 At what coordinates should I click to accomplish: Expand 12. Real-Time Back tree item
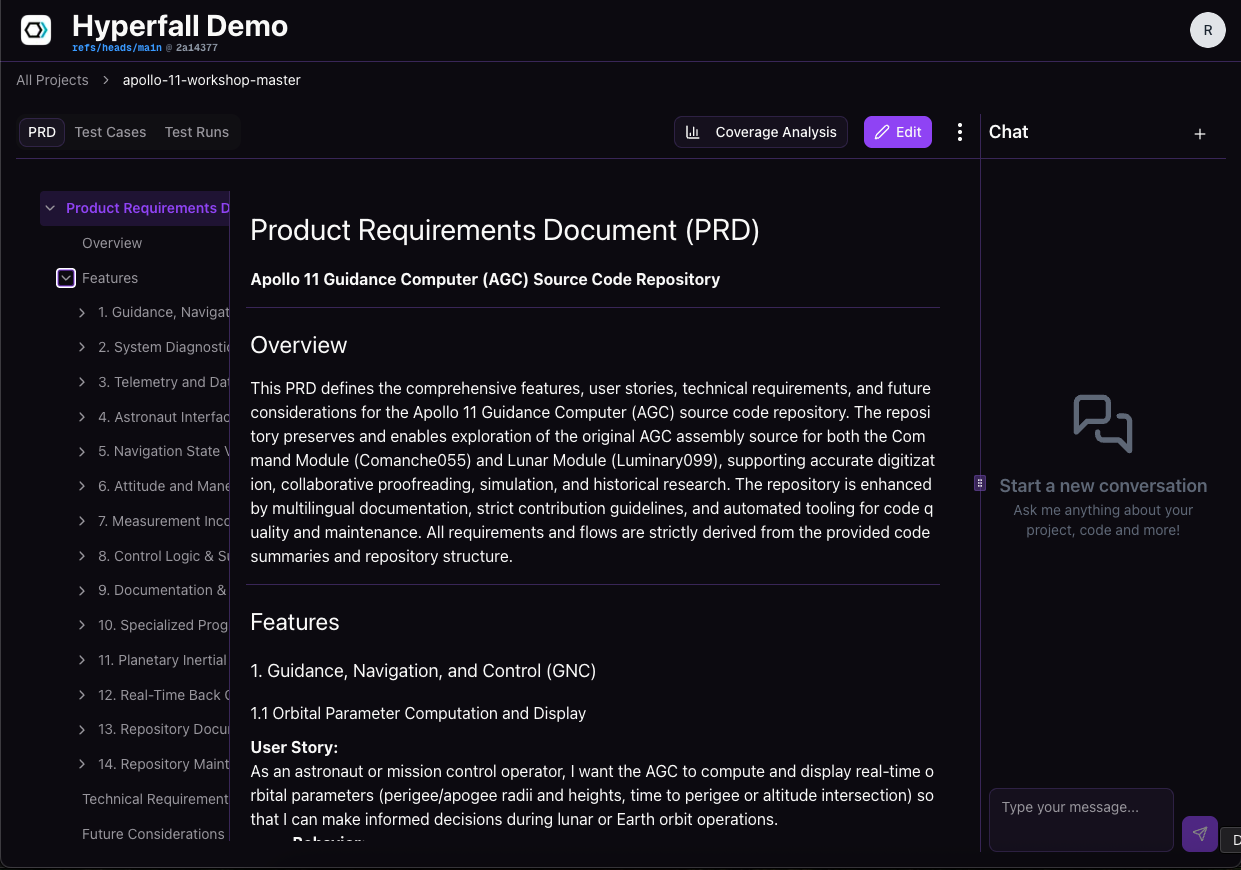pos(82,695)
